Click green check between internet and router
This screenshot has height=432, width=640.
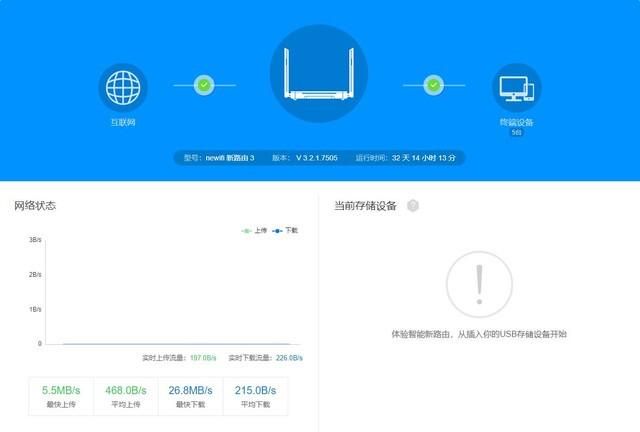(204, 85)
